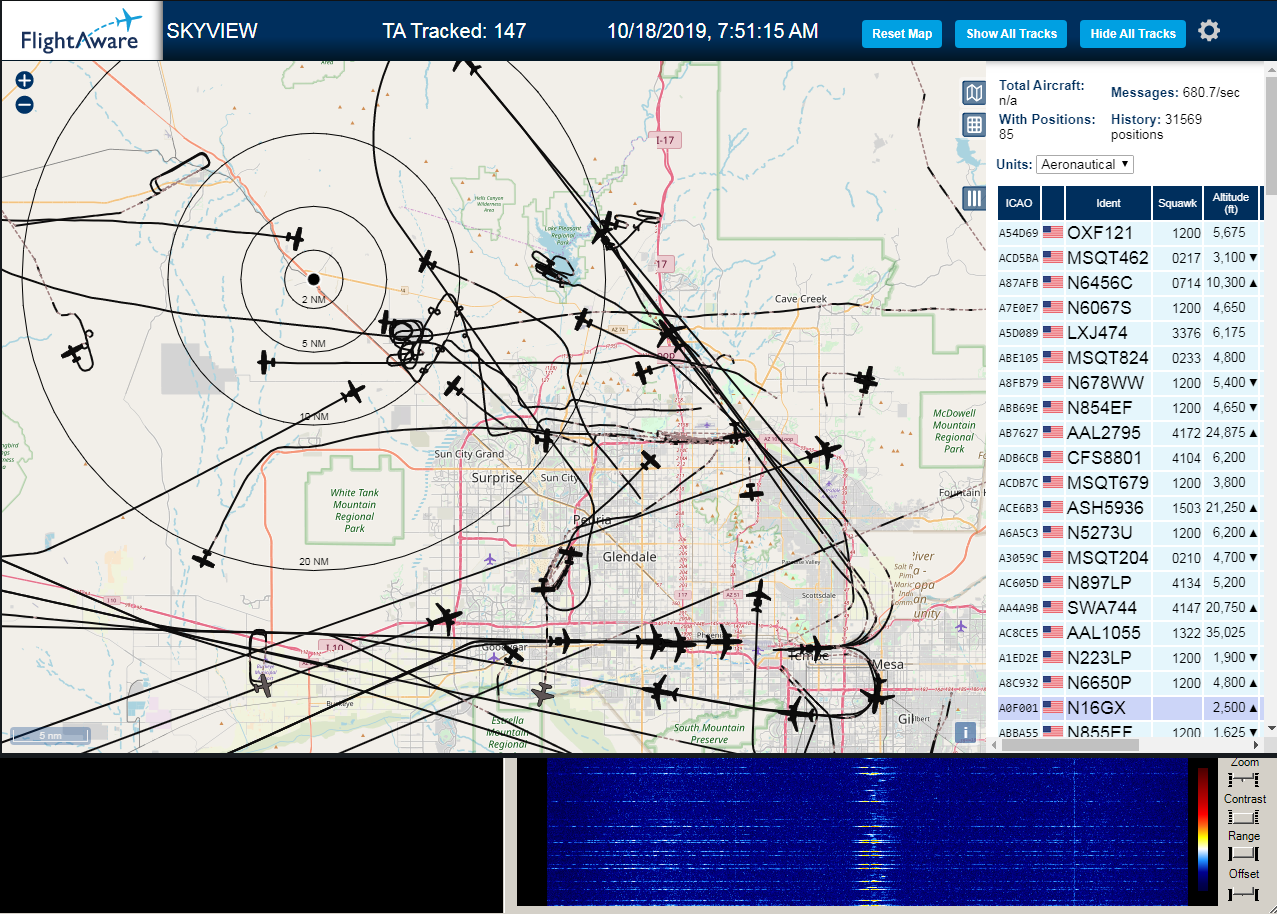Viewport: 1277px width, 915px height.
Task: Open the Units dropdown set to Aeronautical
Action: click(1085, 164)
